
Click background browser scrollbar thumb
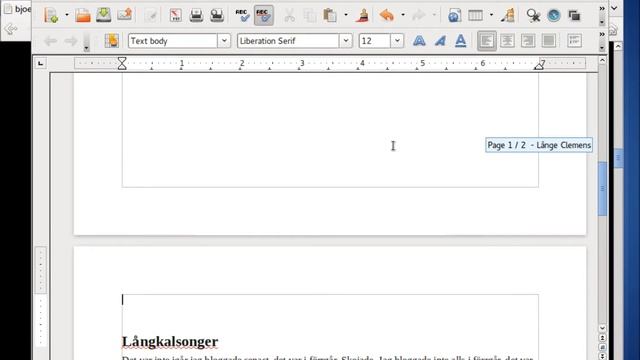coord(618,158)
